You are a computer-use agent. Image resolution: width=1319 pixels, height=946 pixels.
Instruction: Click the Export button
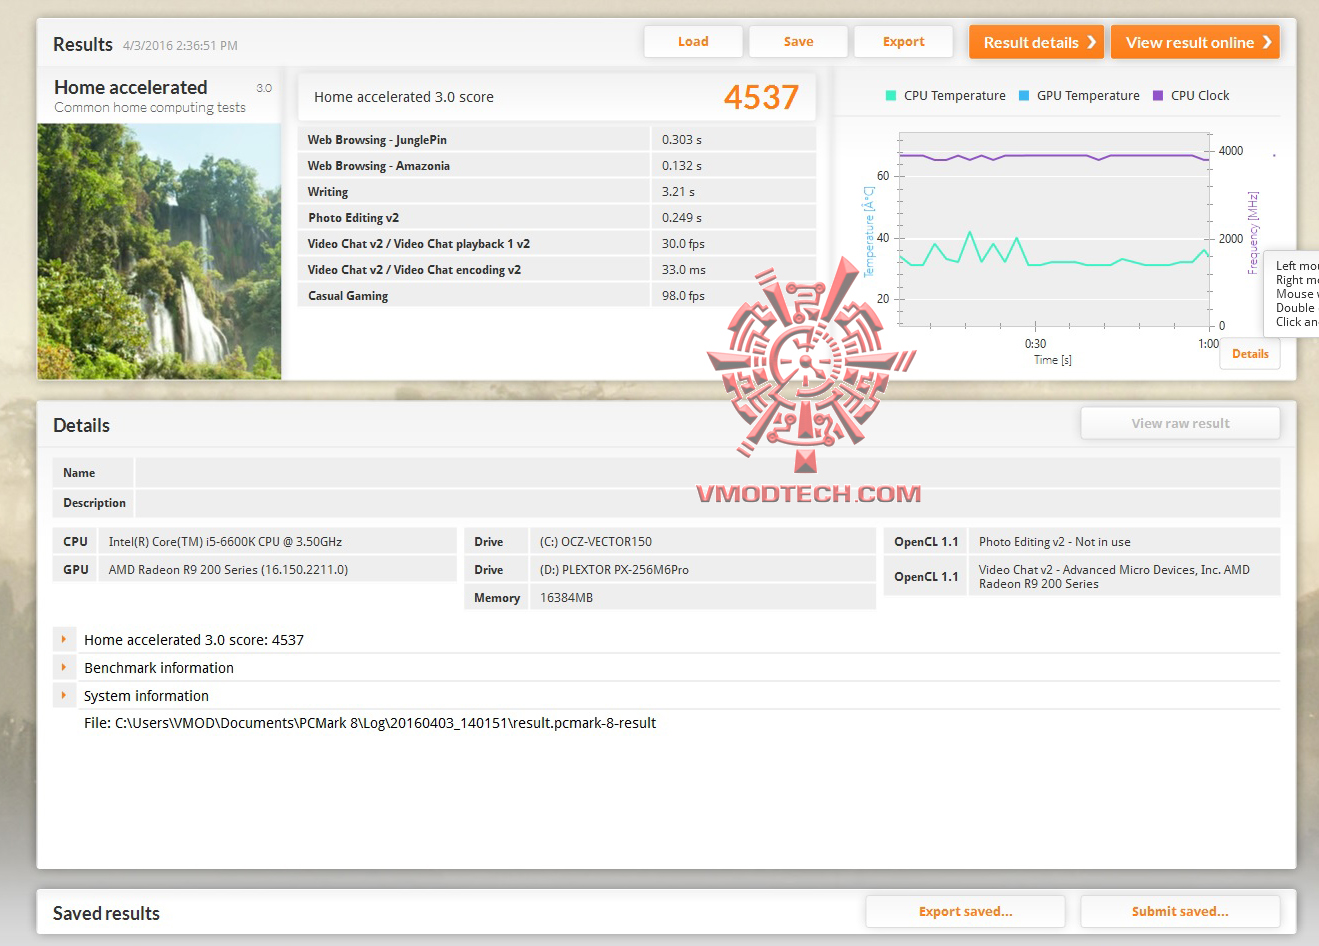click(x=903, y=42)
